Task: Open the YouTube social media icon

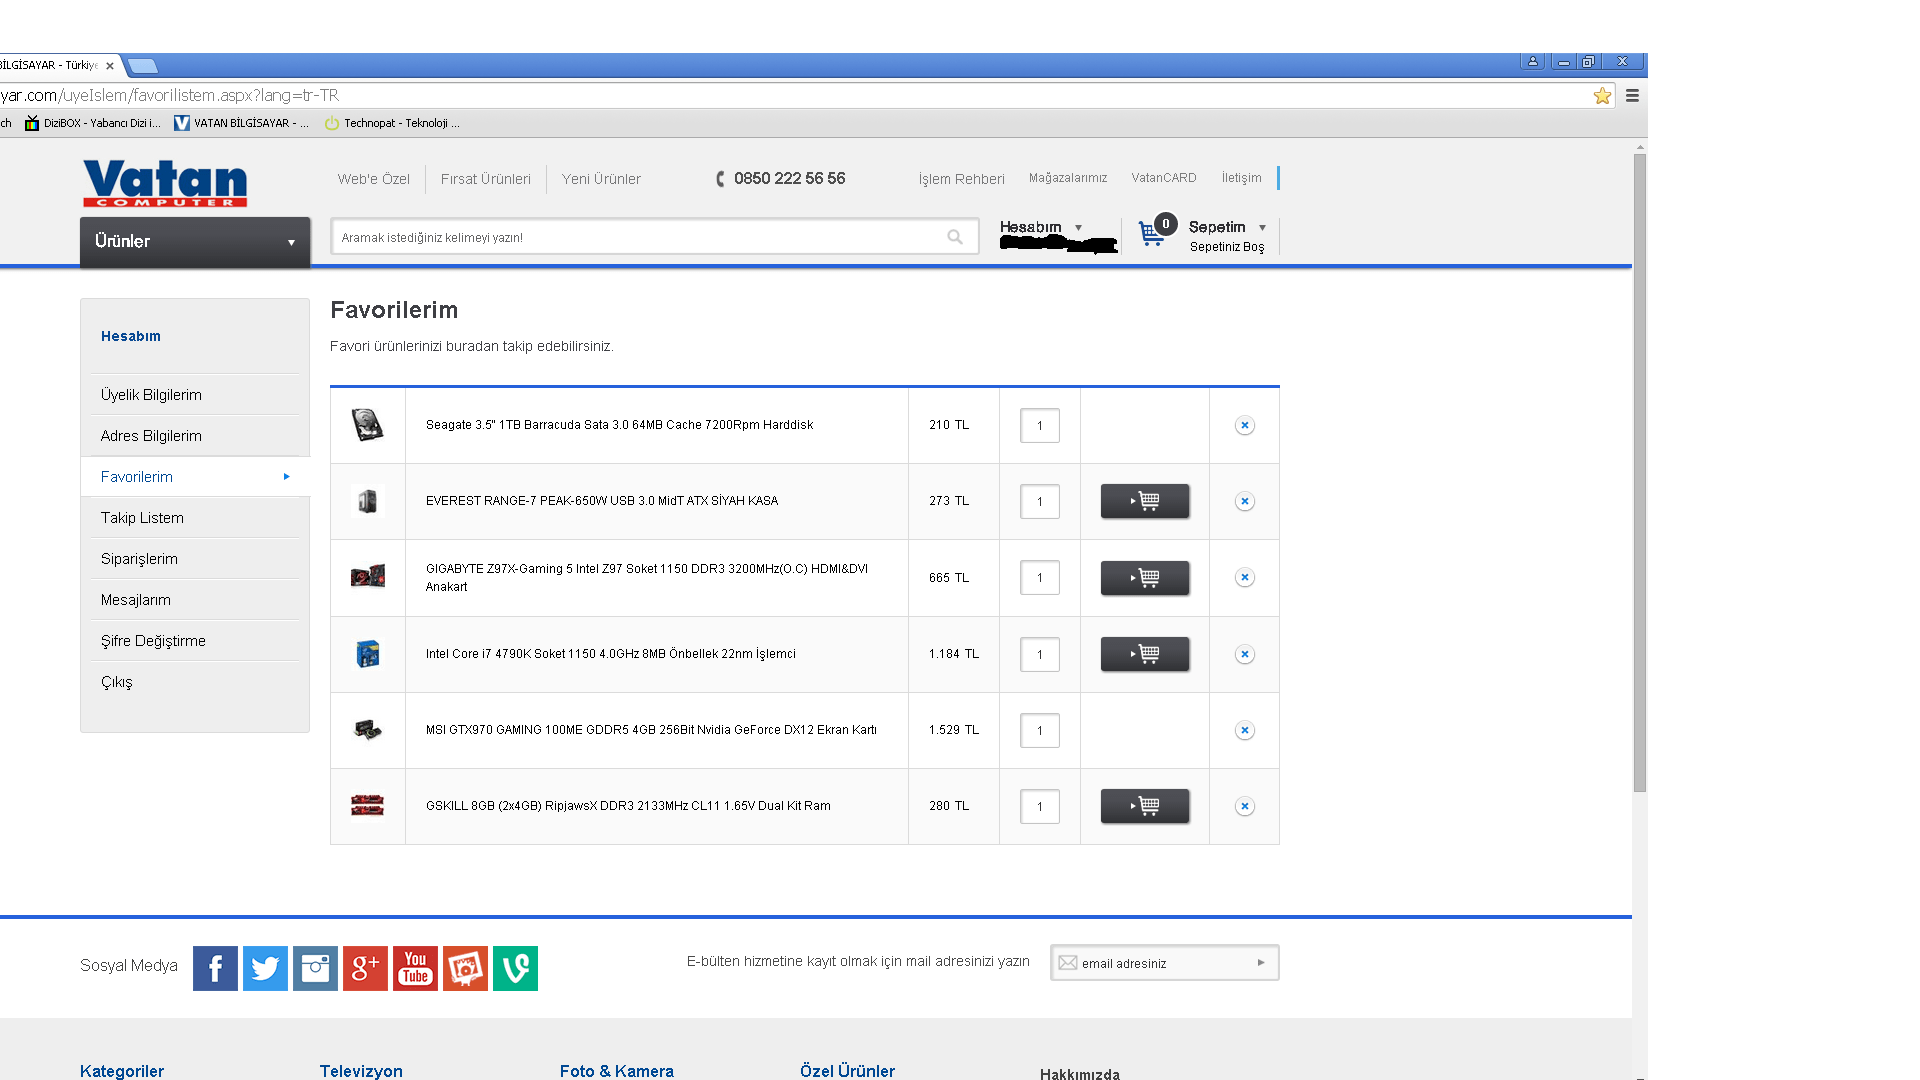Action: (415, 968)
